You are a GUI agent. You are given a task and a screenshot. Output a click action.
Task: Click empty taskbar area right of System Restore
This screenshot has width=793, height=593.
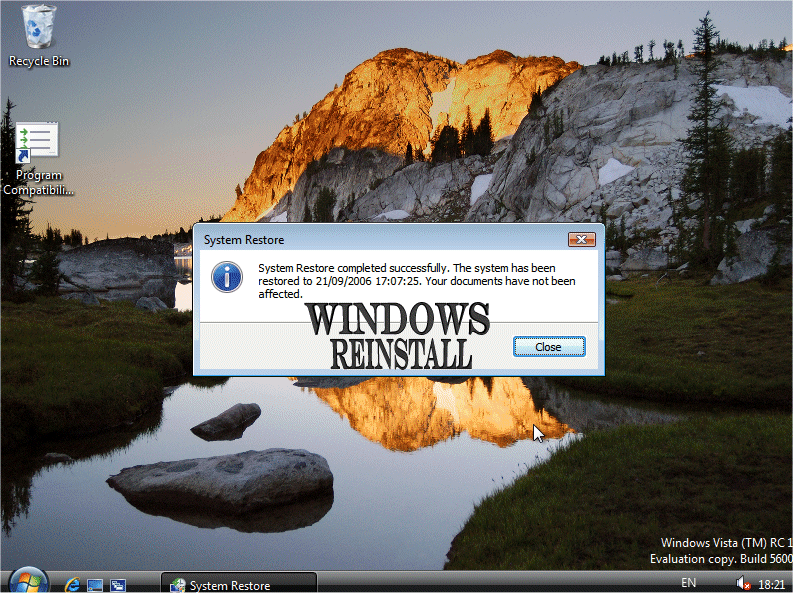point(480,584)
